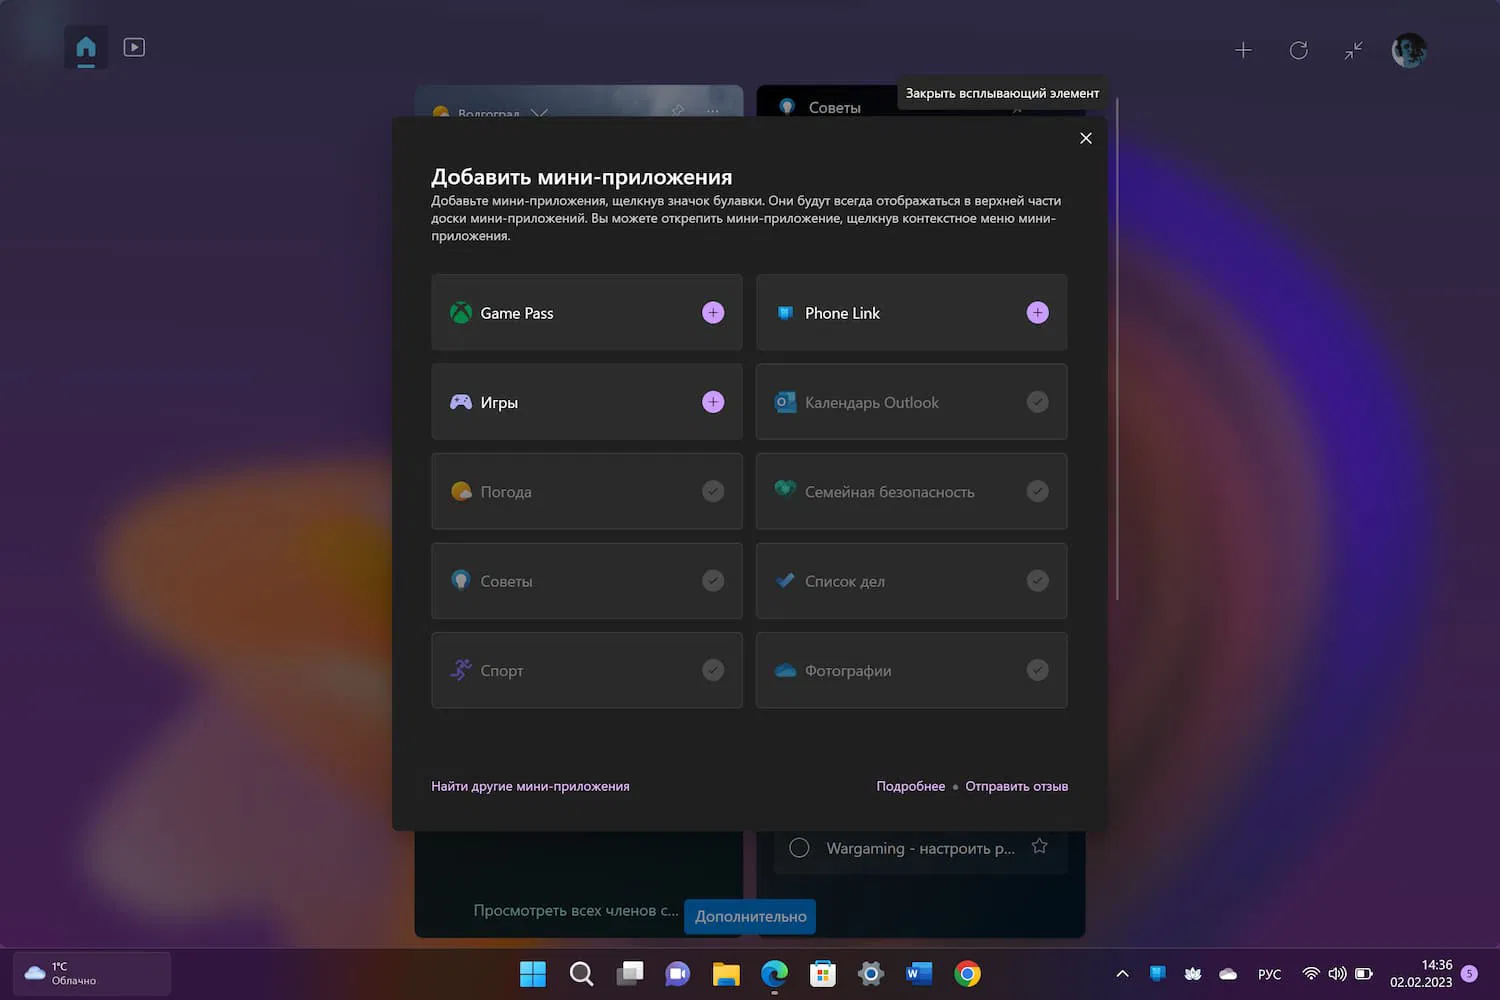Mark Wargaming task as complete
The width and height of the screenshot is (1500, 1000).
pos(799,848)
